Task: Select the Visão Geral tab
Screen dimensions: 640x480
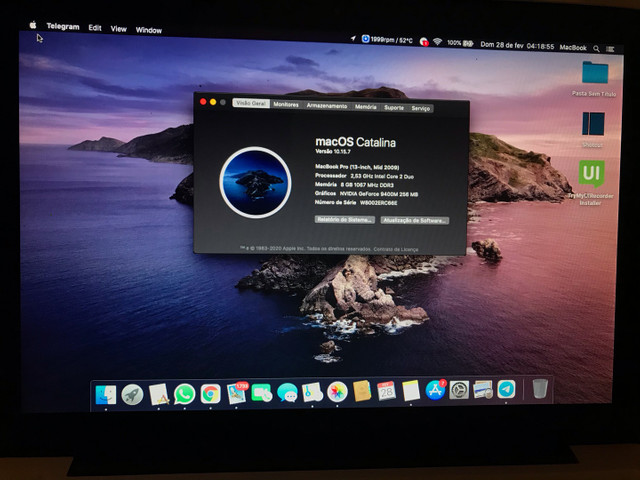Action: click(251, 103)
